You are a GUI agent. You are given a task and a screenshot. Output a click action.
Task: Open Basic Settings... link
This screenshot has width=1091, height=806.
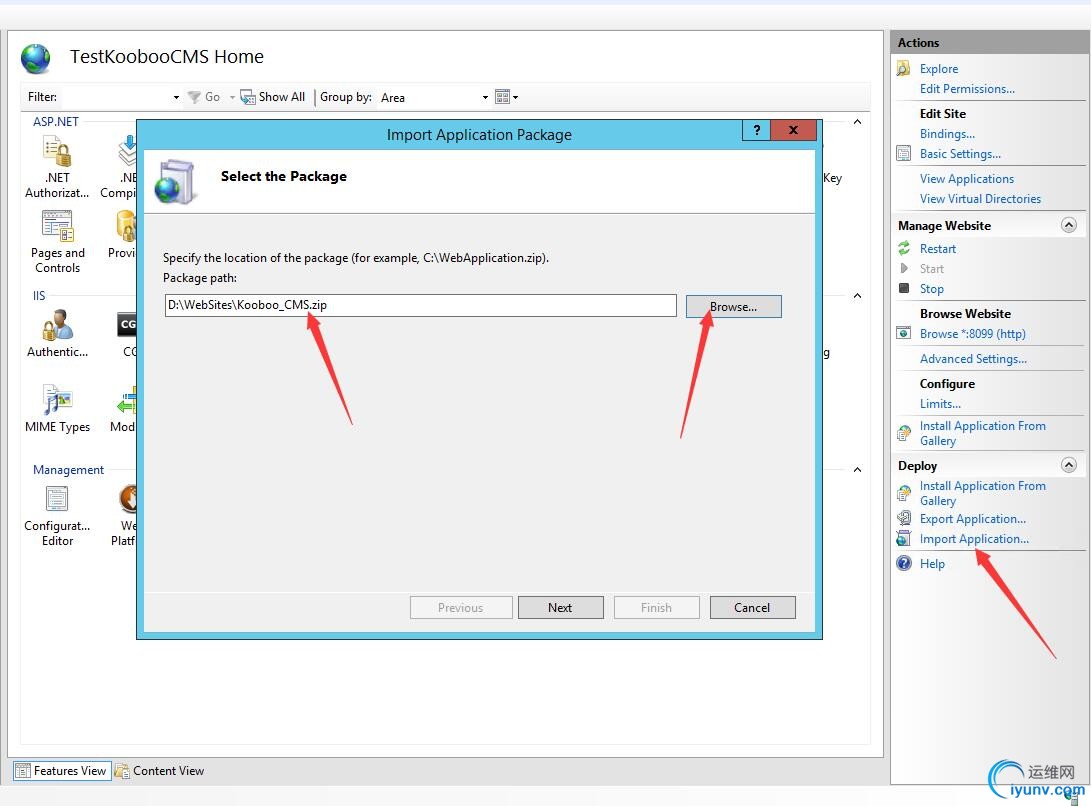coord(960,154)
